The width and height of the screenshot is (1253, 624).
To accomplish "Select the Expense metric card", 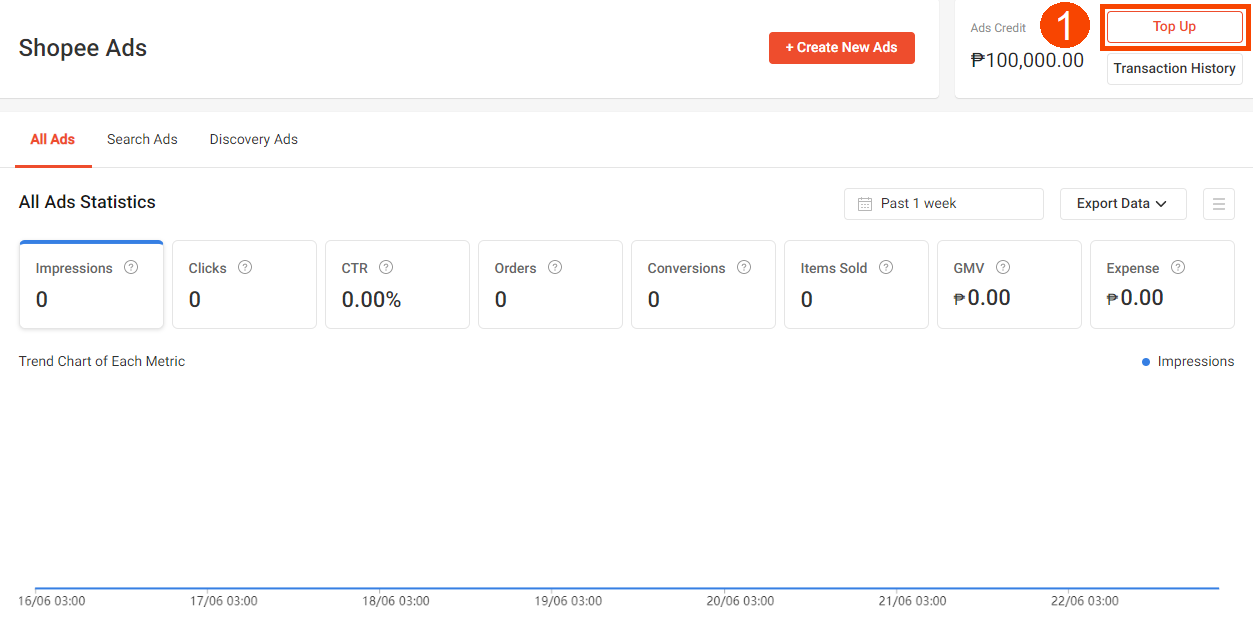I will point(1163,285).
